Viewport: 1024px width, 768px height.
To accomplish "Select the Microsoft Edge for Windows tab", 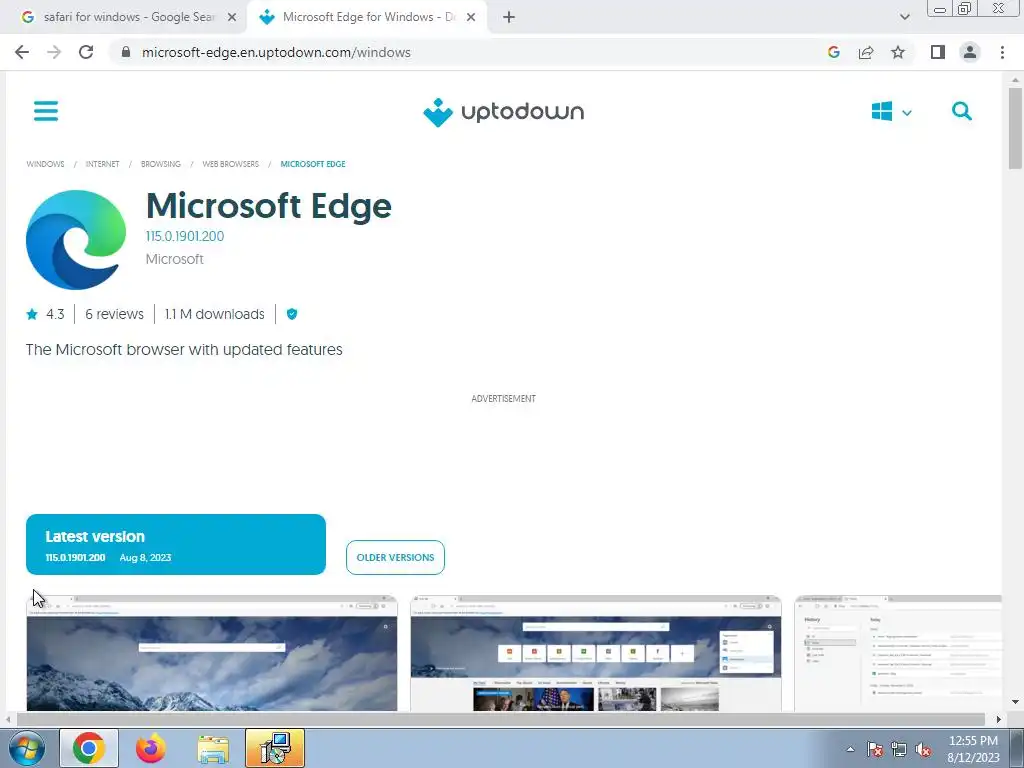I will 365,17.
